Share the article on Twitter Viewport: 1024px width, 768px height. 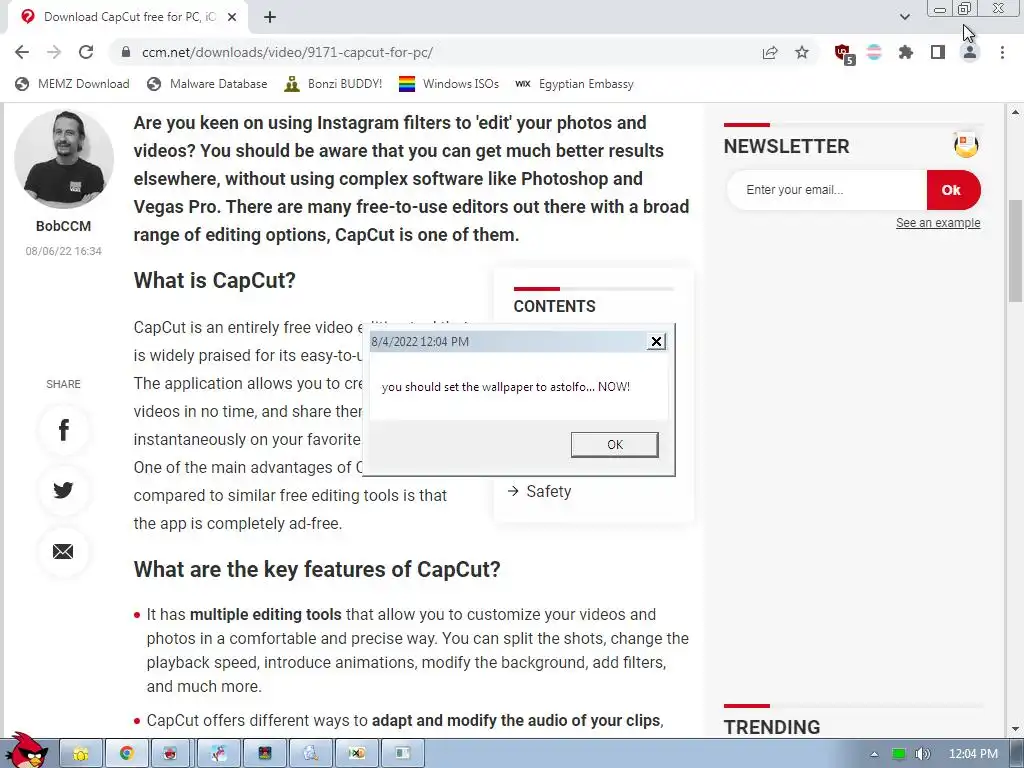click(x=63, y=490)
